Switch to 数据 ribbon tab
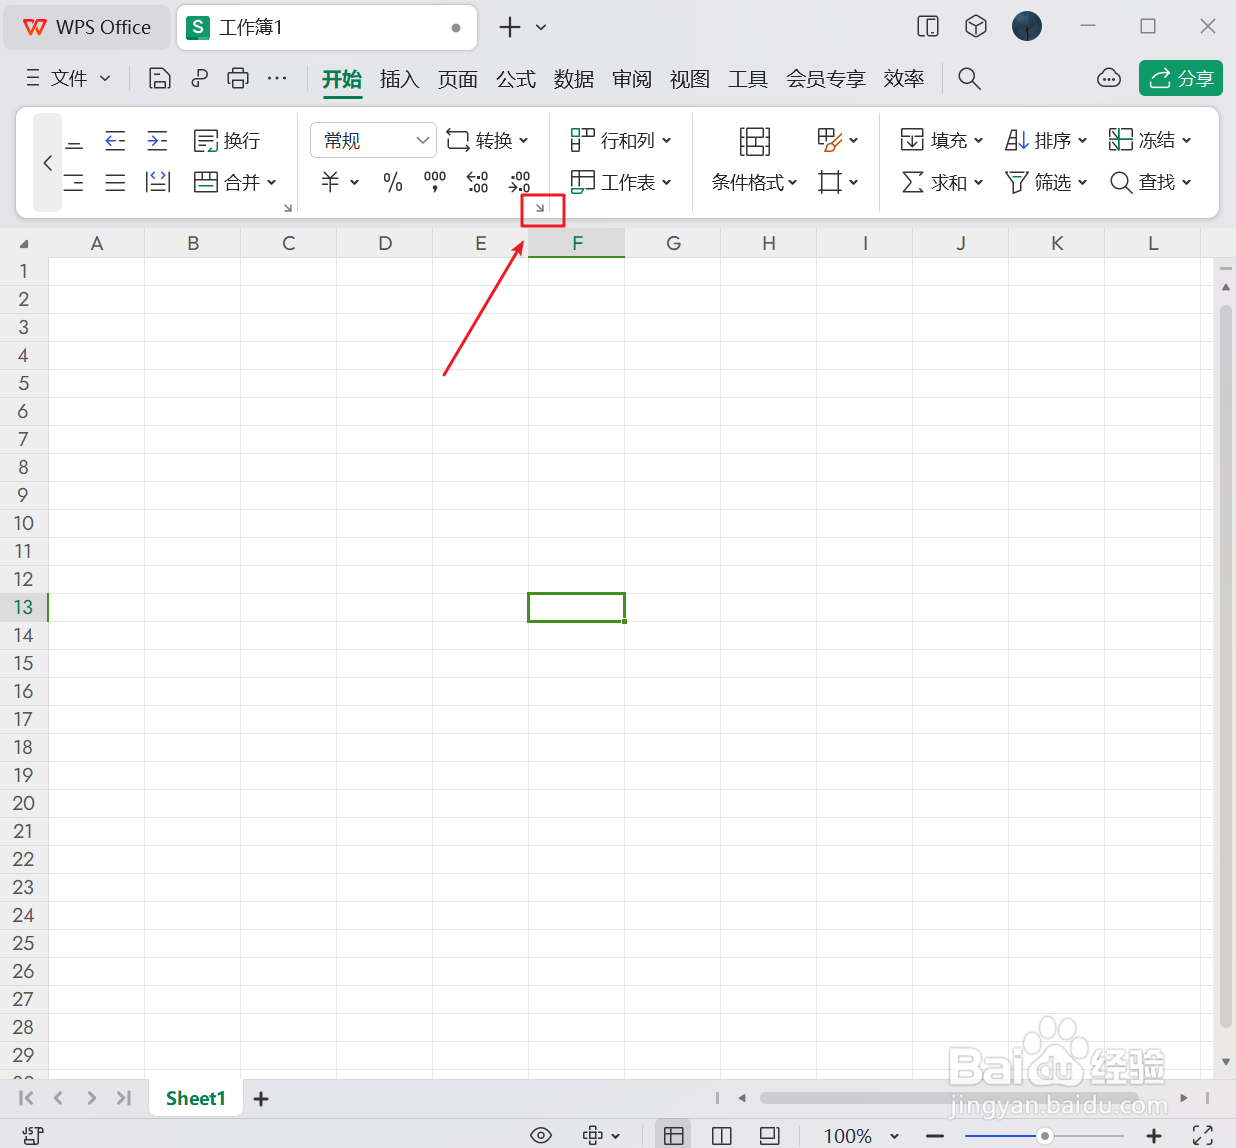The width and height of the screenshot is (1236, 1148). click(573, 78)
